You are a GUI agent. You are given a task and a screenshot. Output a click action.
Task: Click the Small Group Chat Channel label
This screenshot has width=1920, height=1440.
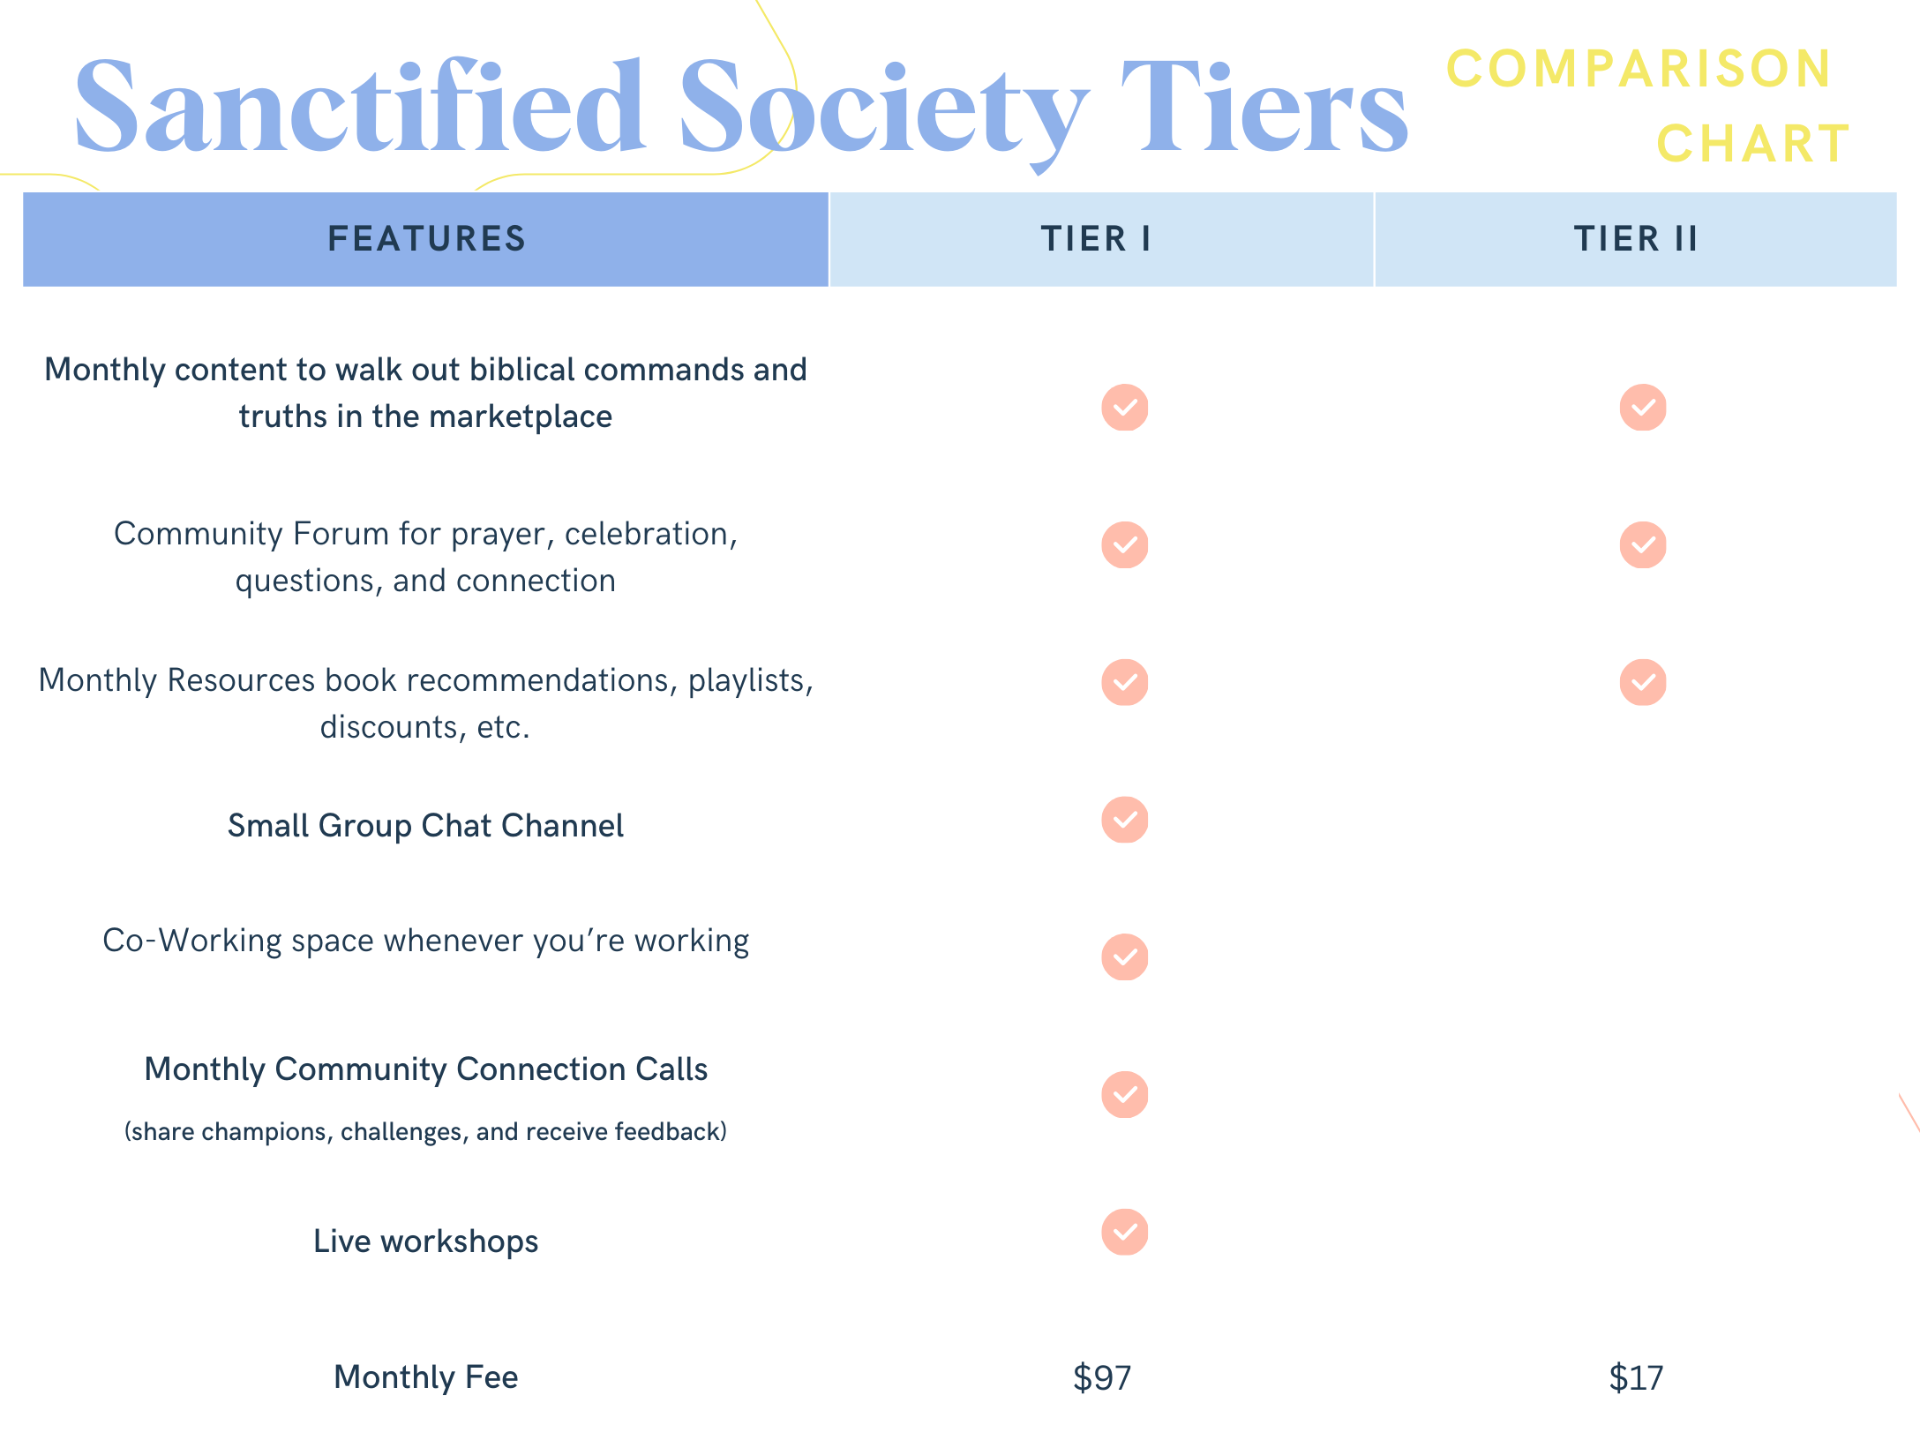[426, 826]
